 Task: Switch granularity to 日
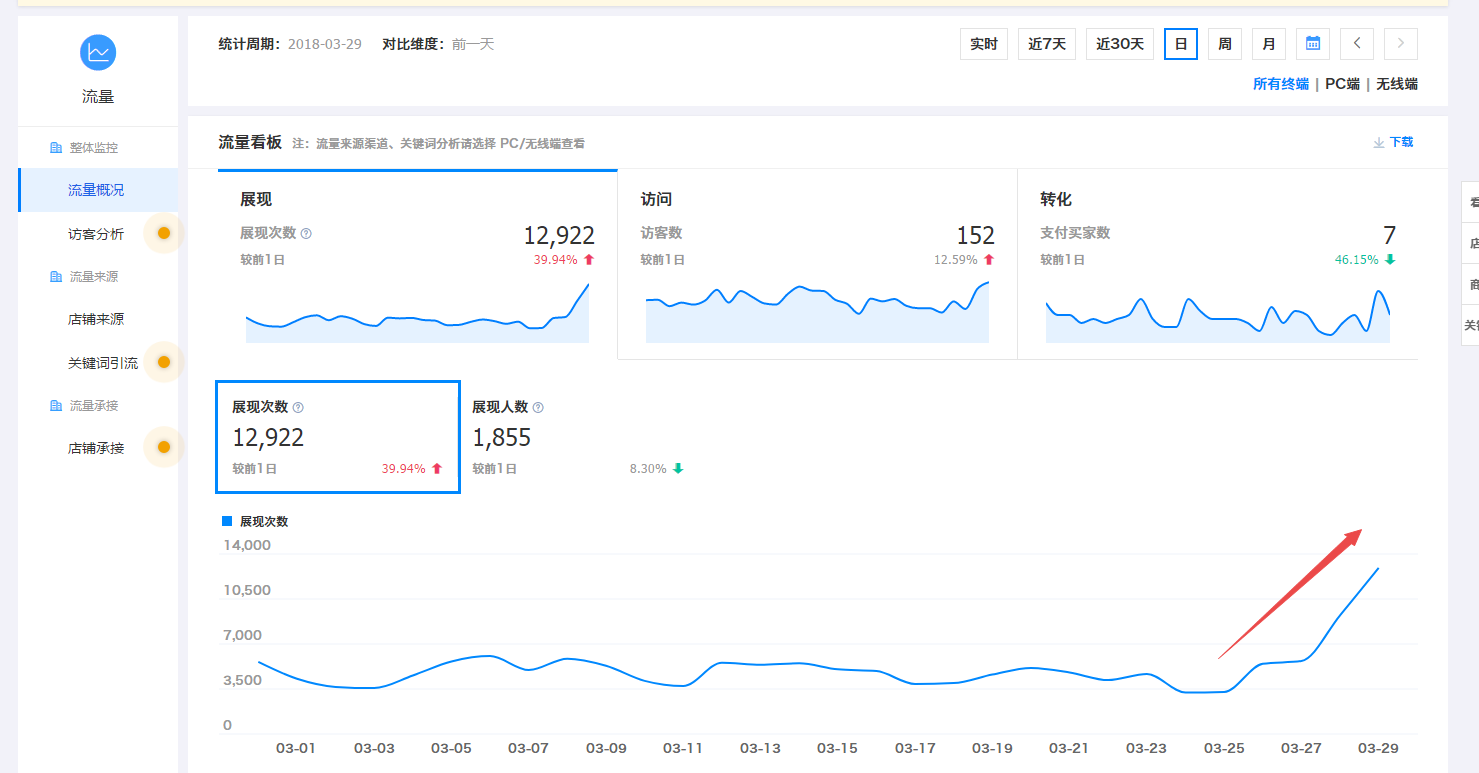pos(1181,44)
